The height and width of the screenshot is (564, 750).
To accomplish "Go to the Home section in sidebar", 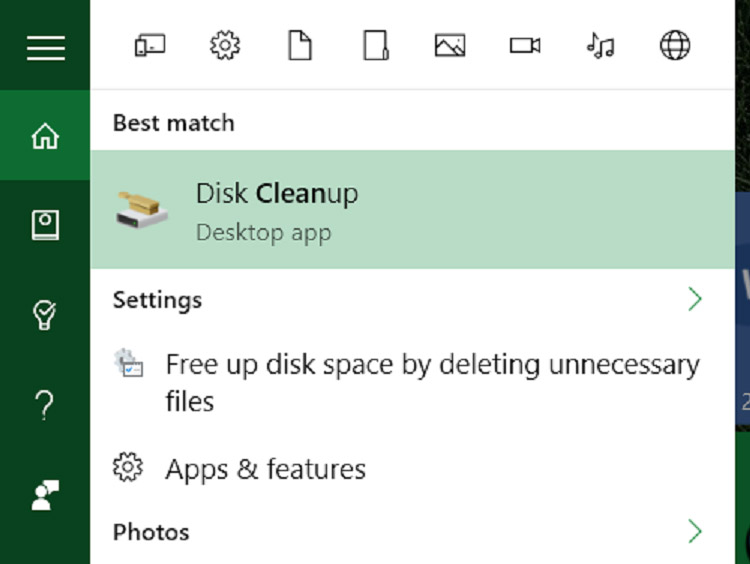I will 45,136.
